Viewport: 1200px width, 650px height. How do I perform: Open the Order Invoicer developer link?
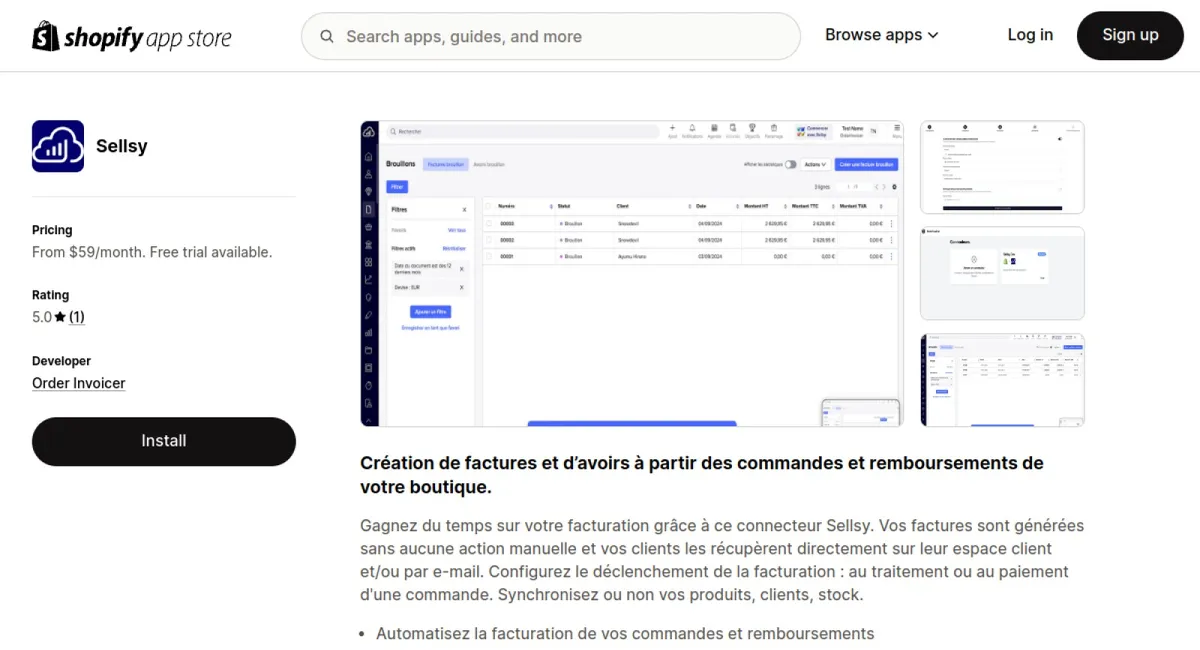[79, 383]
